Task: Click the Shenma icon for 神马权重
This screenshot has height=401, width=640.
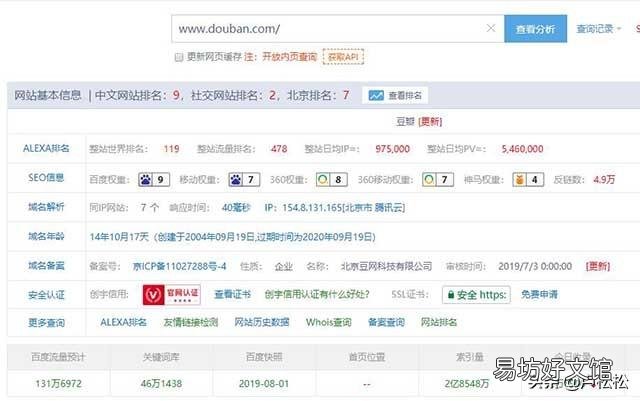Action: point(520,180)
